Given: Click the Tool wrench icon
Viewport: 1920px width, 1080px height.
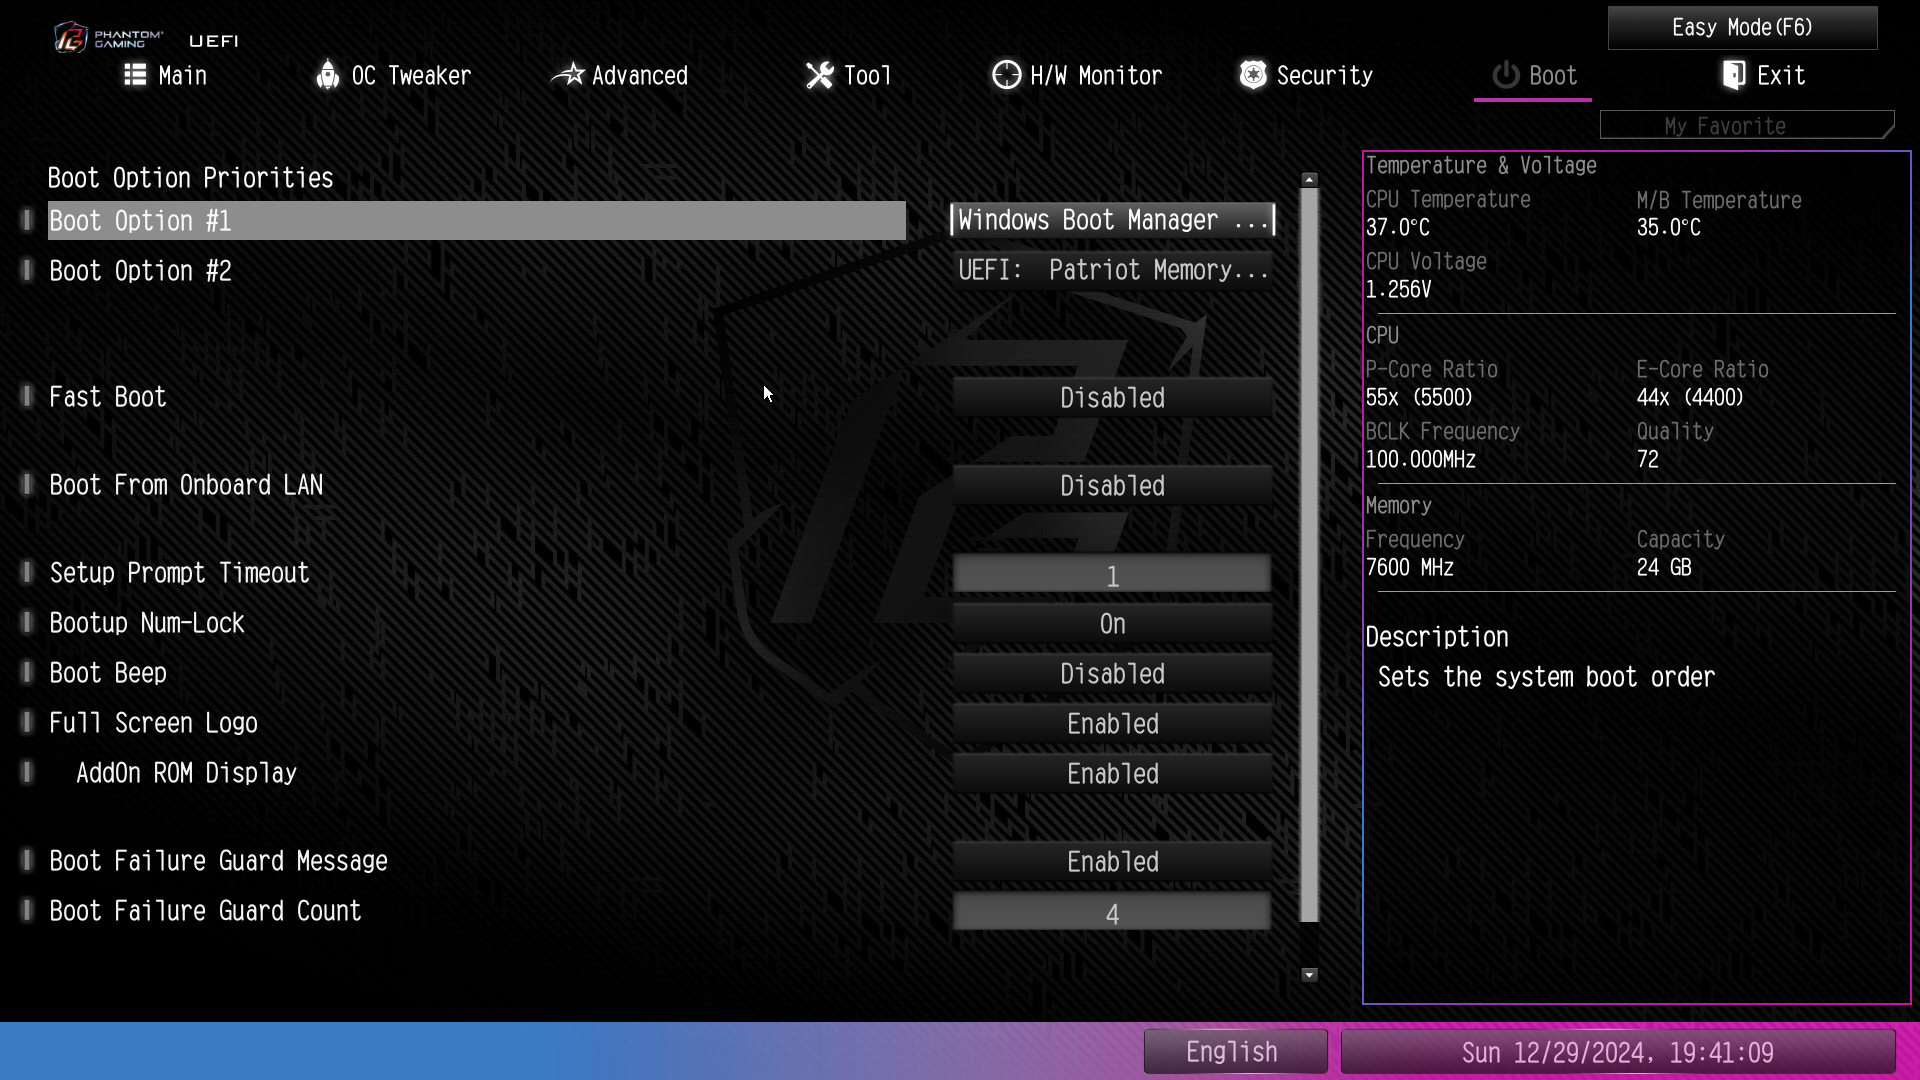Looking at the screenshot, I should click(x=819, y=75).
